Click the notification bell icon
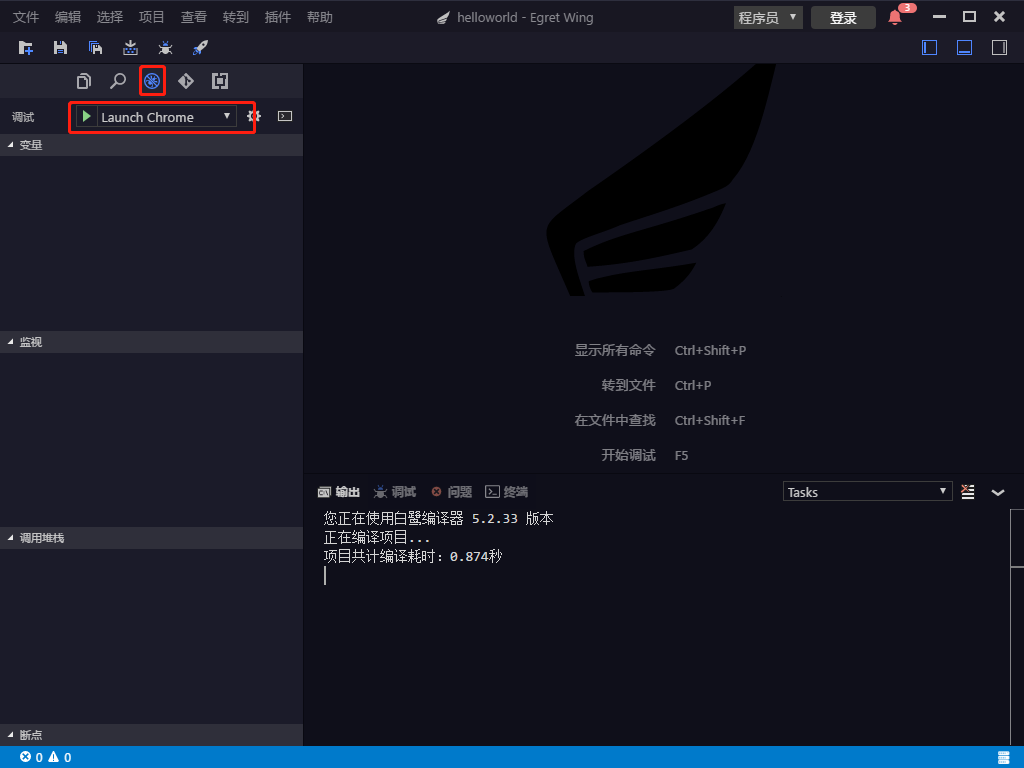The image size is (1024, 768). (x=895, y=18)
